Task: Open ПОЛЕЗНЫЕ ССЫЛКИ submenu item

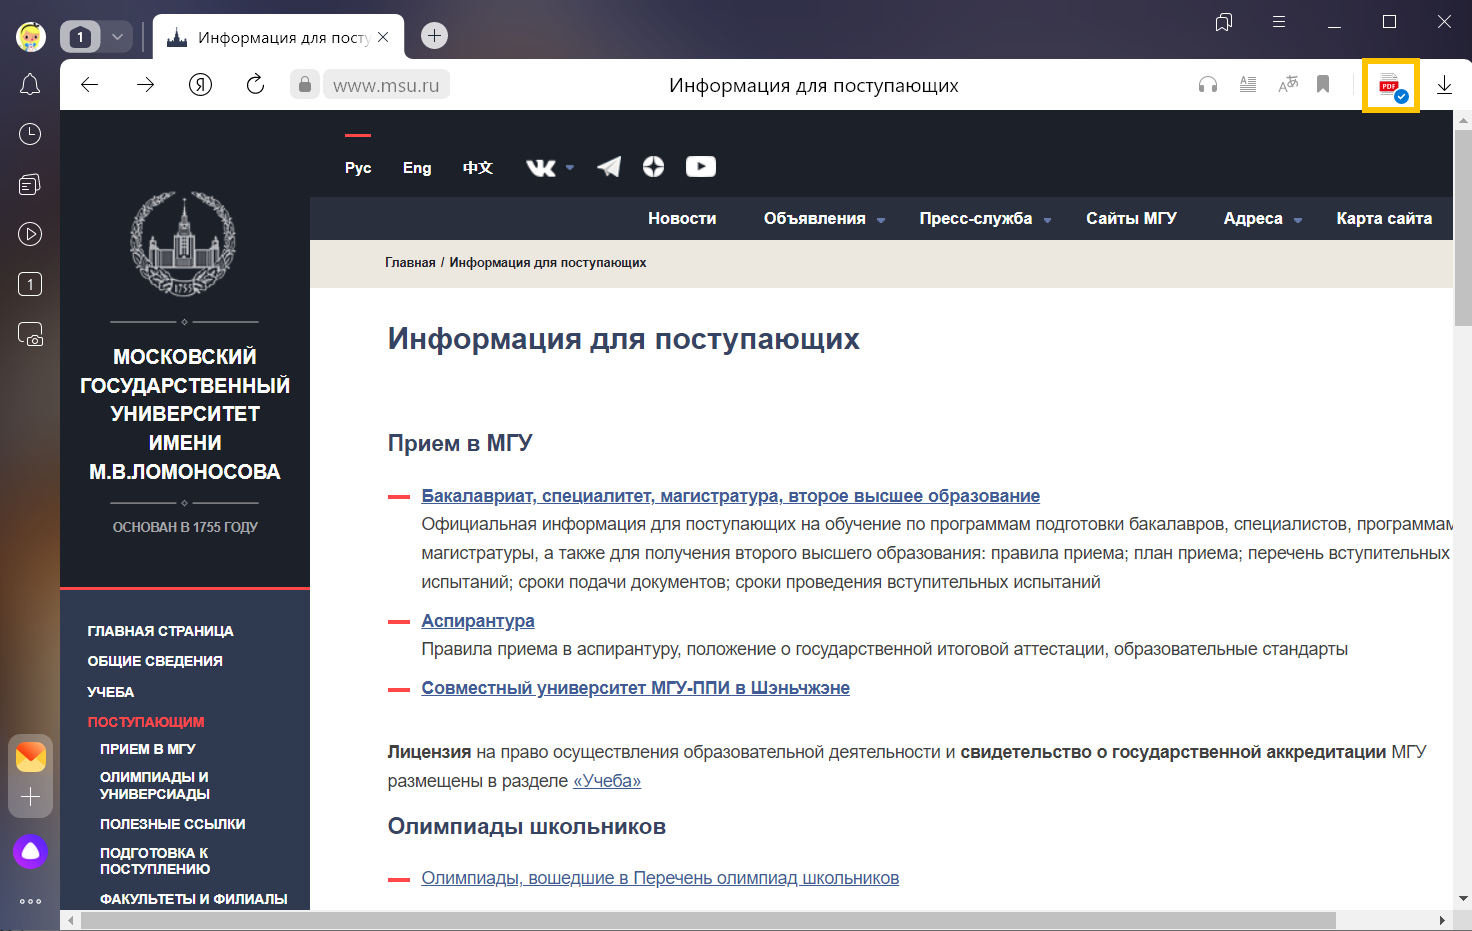Action: (x=173, y=824)
